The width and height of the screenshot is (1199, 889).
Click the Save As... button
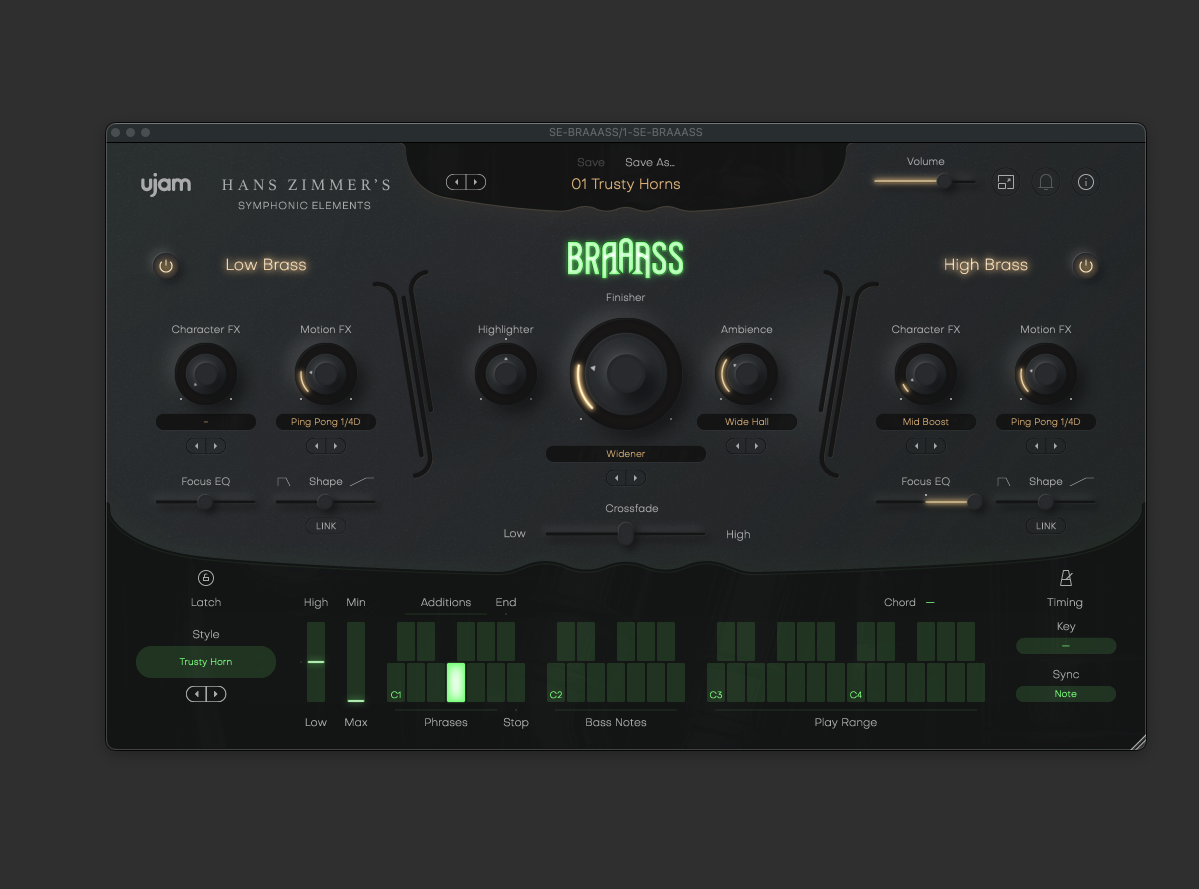point(650,162)
